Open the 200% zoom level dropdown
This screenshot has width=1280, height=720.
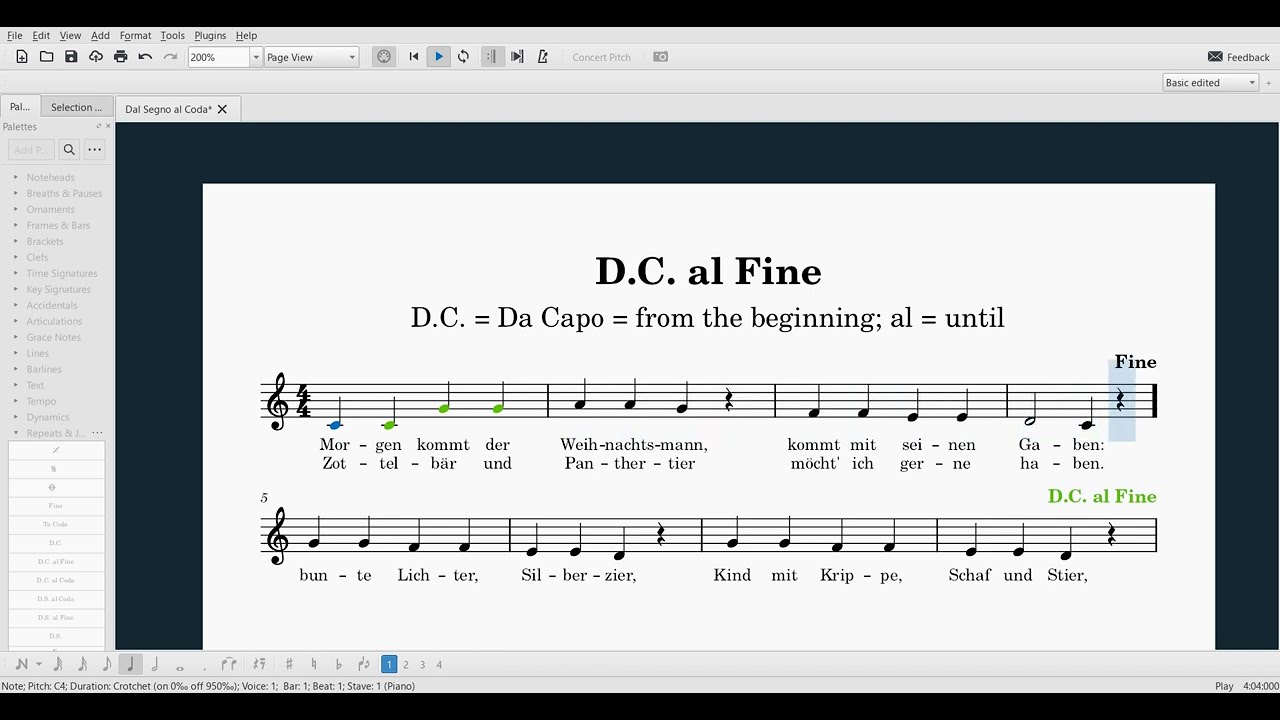256,57
